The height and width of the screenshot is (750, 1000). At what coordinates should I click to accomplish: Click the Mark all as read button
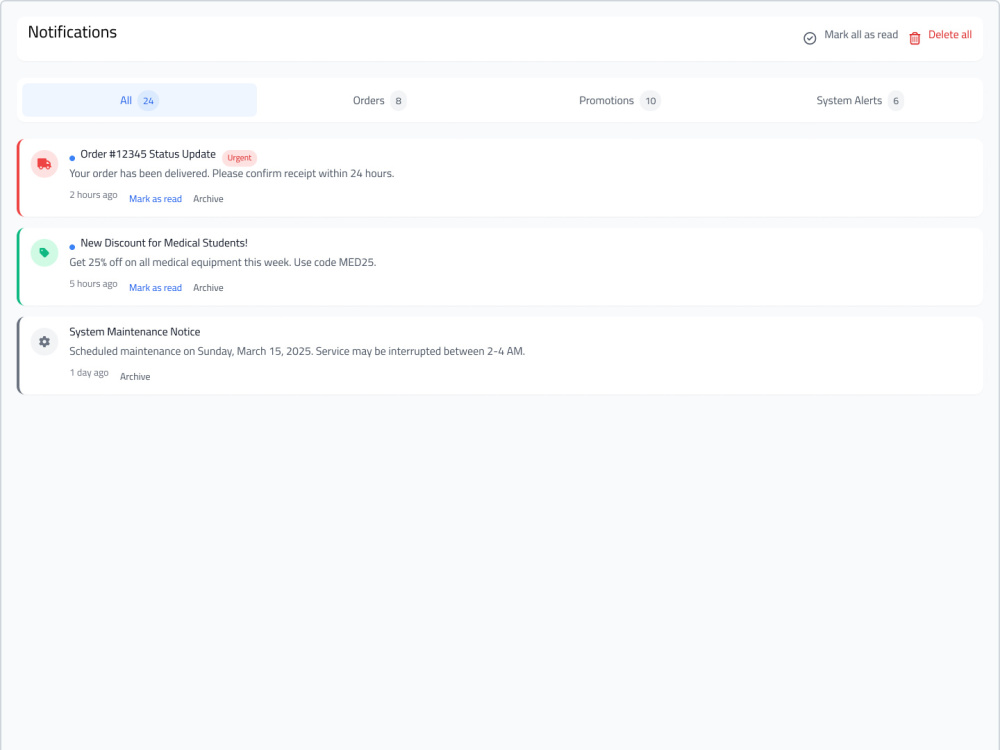pos(851,36)
